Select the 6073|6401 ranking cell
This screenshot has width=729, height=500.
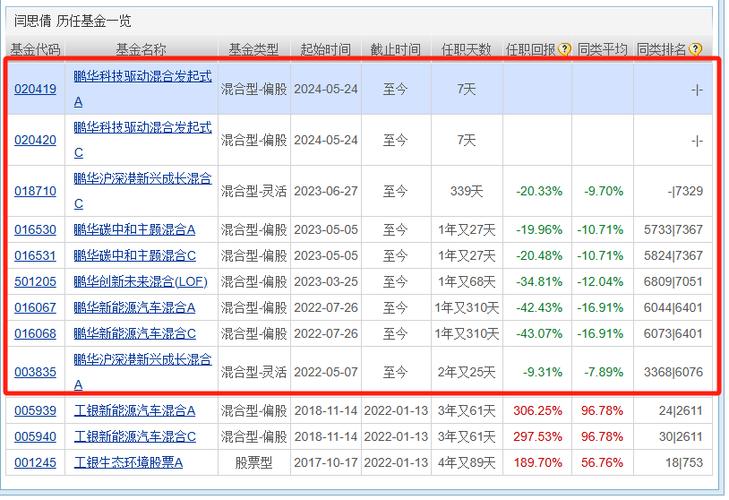(x=673, y=334)
